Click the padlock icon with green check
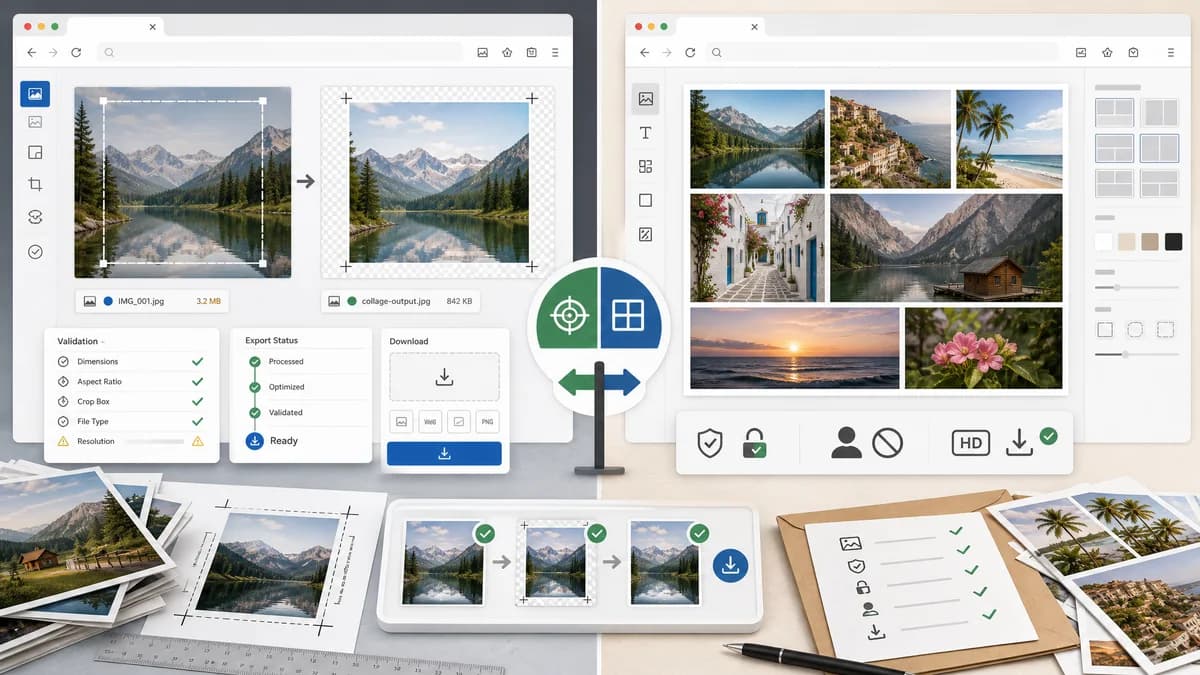The image size is (1200, 675). 755,443
